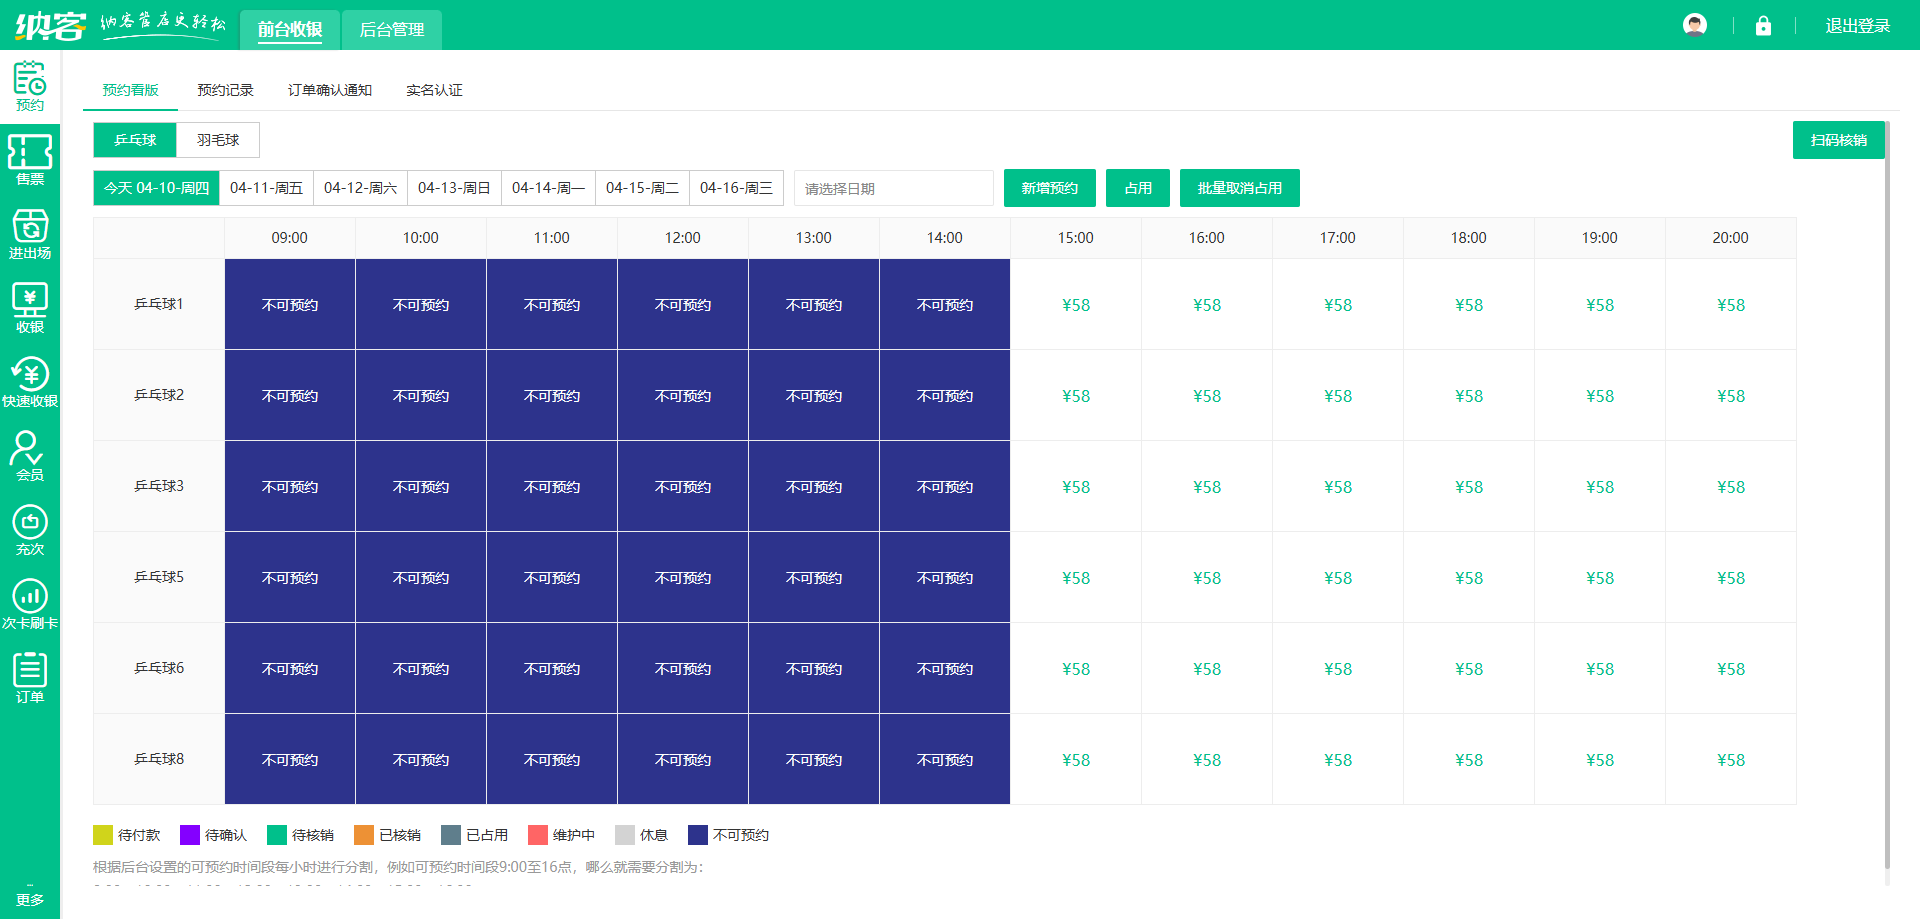Click the 15:00 column header

(1076, 238)
